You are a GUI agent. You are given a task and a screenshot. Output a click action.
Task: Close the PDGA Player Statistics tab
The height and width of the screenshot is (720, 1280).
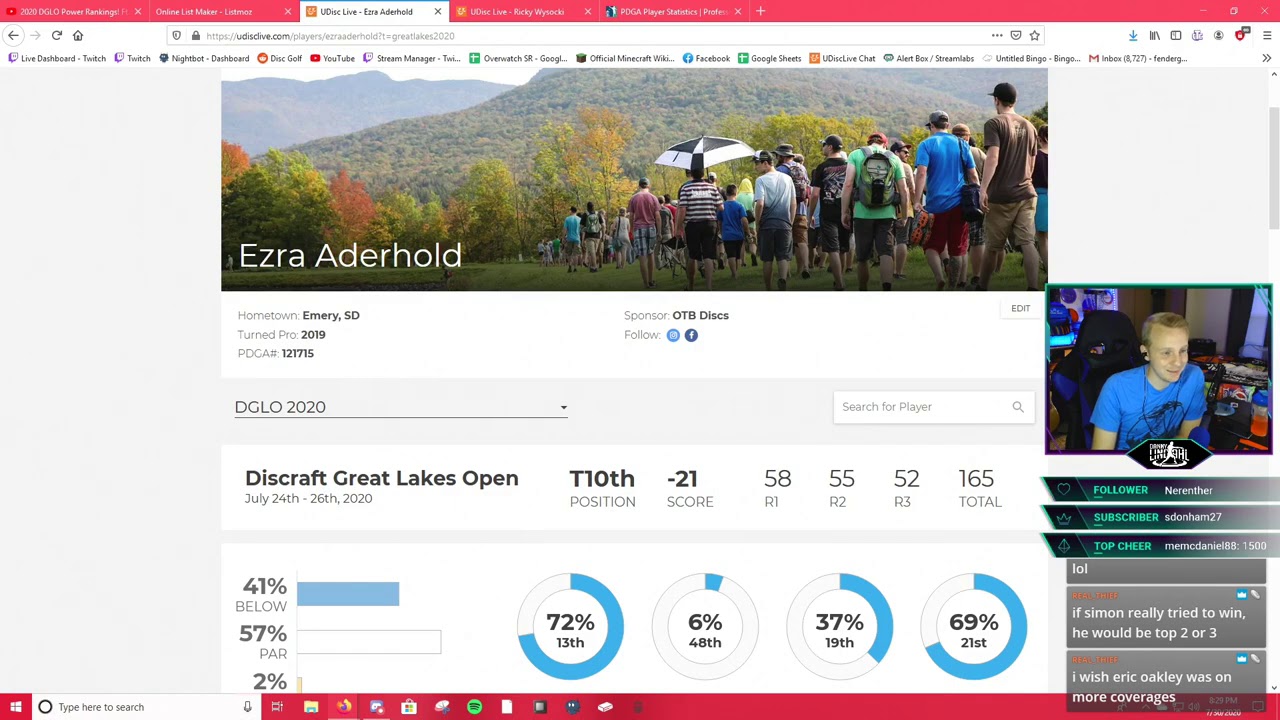coord(738,11)
